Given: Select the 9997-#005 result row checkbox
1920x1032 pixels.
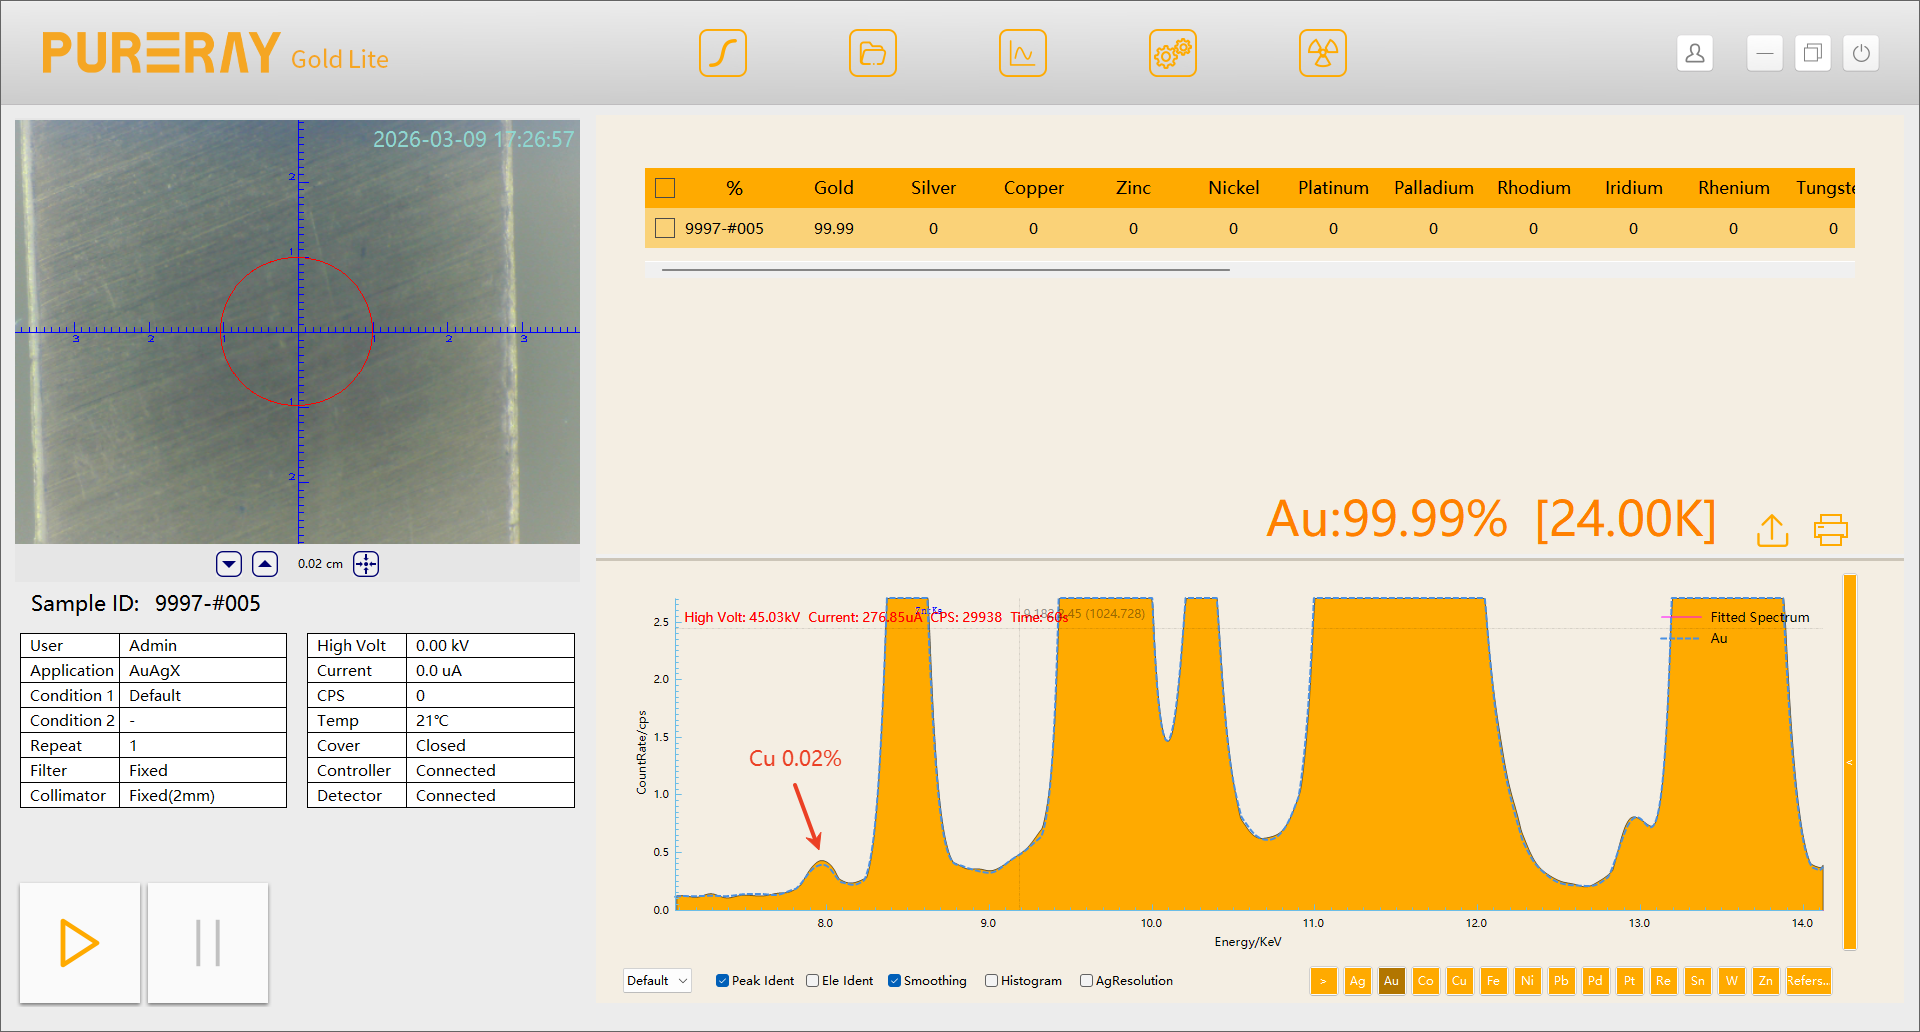Looking at the screenshot, I should click(x=665, y=229).
